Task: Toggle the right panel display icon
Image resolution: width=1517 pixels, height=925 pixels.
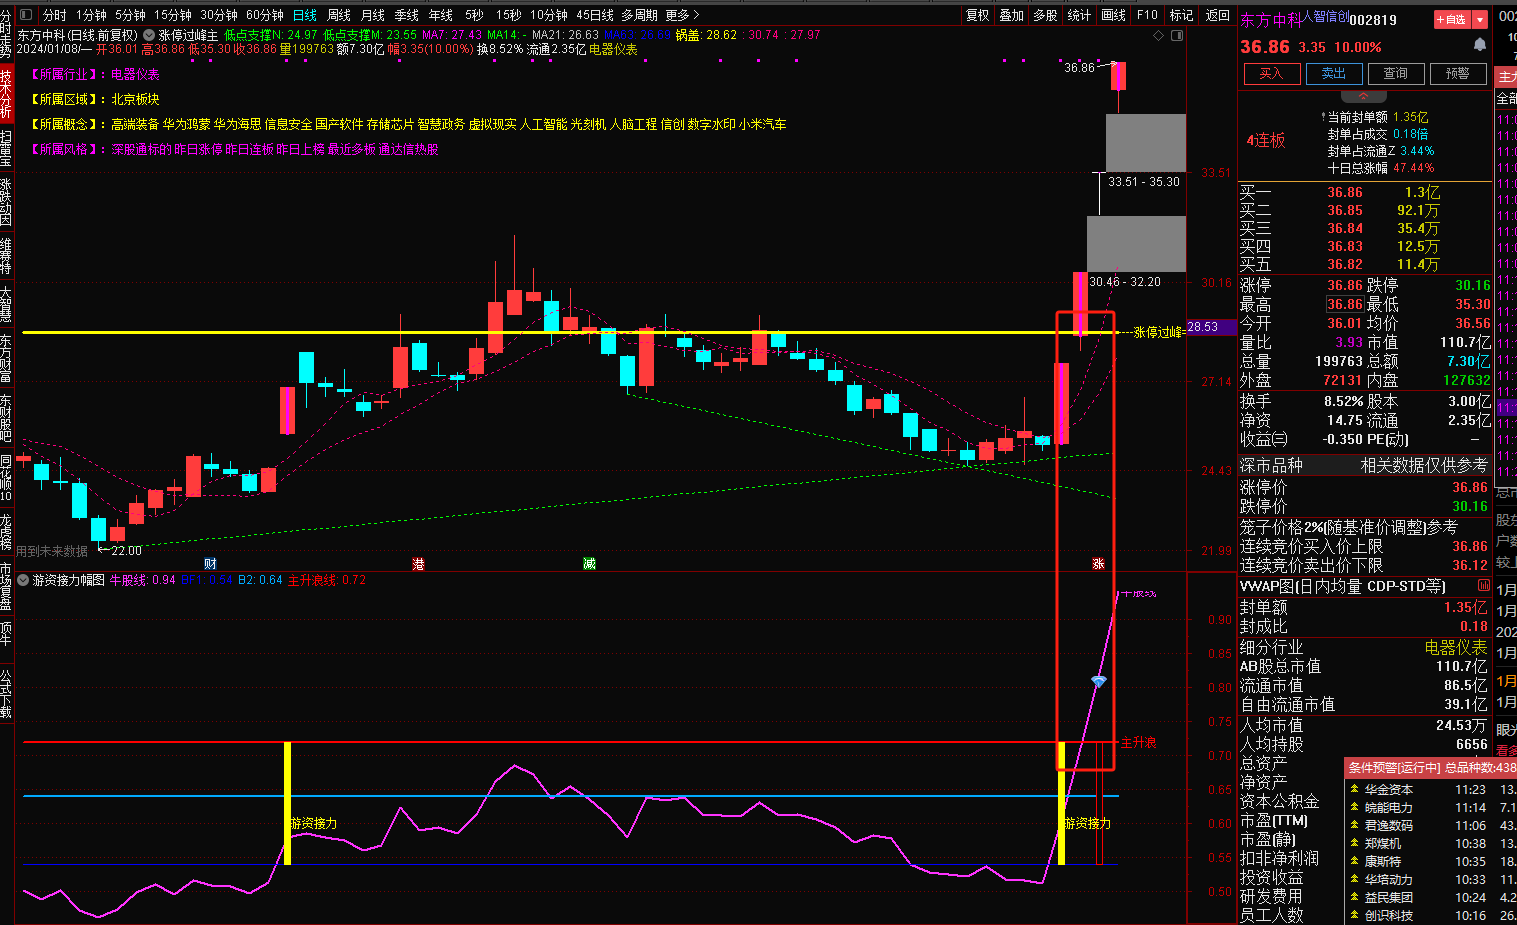Action: pyautogui.click(x=1177, y=35)
